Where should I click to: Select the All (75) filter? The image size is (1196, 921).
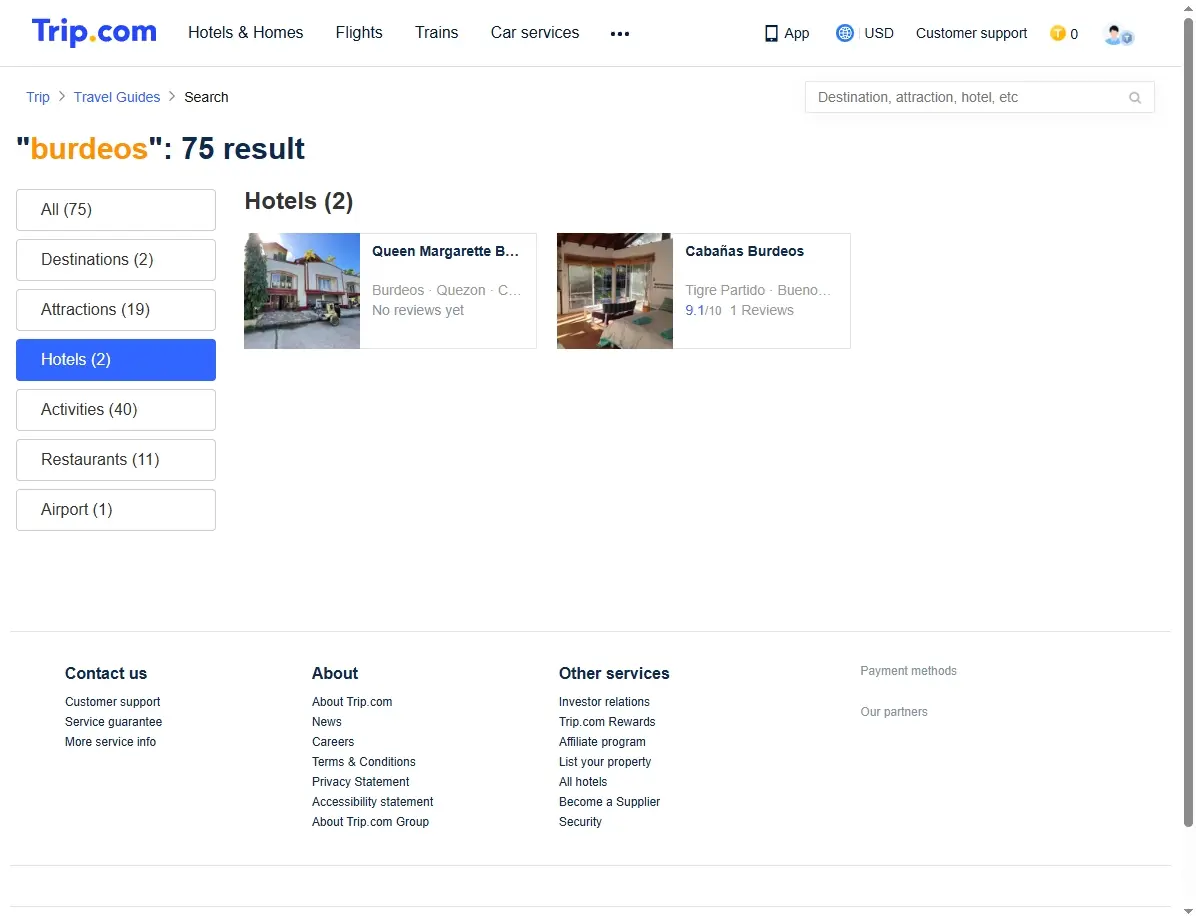click(x=116, y=210)
